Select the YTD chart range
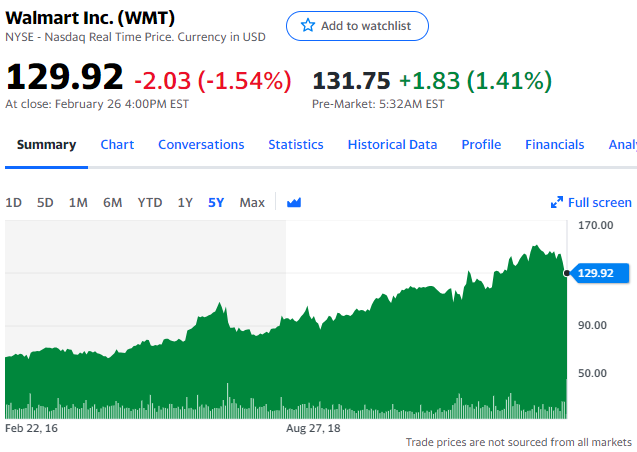The width and height of the screenshot is (637, 452). (x=150, y=202)
